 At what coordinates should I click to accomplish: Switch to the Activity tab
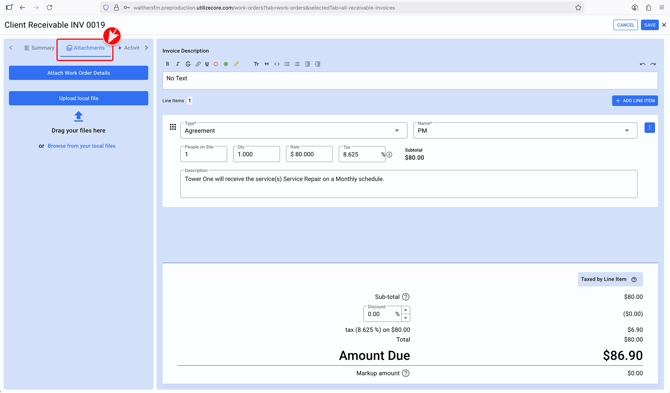[129, 48]
